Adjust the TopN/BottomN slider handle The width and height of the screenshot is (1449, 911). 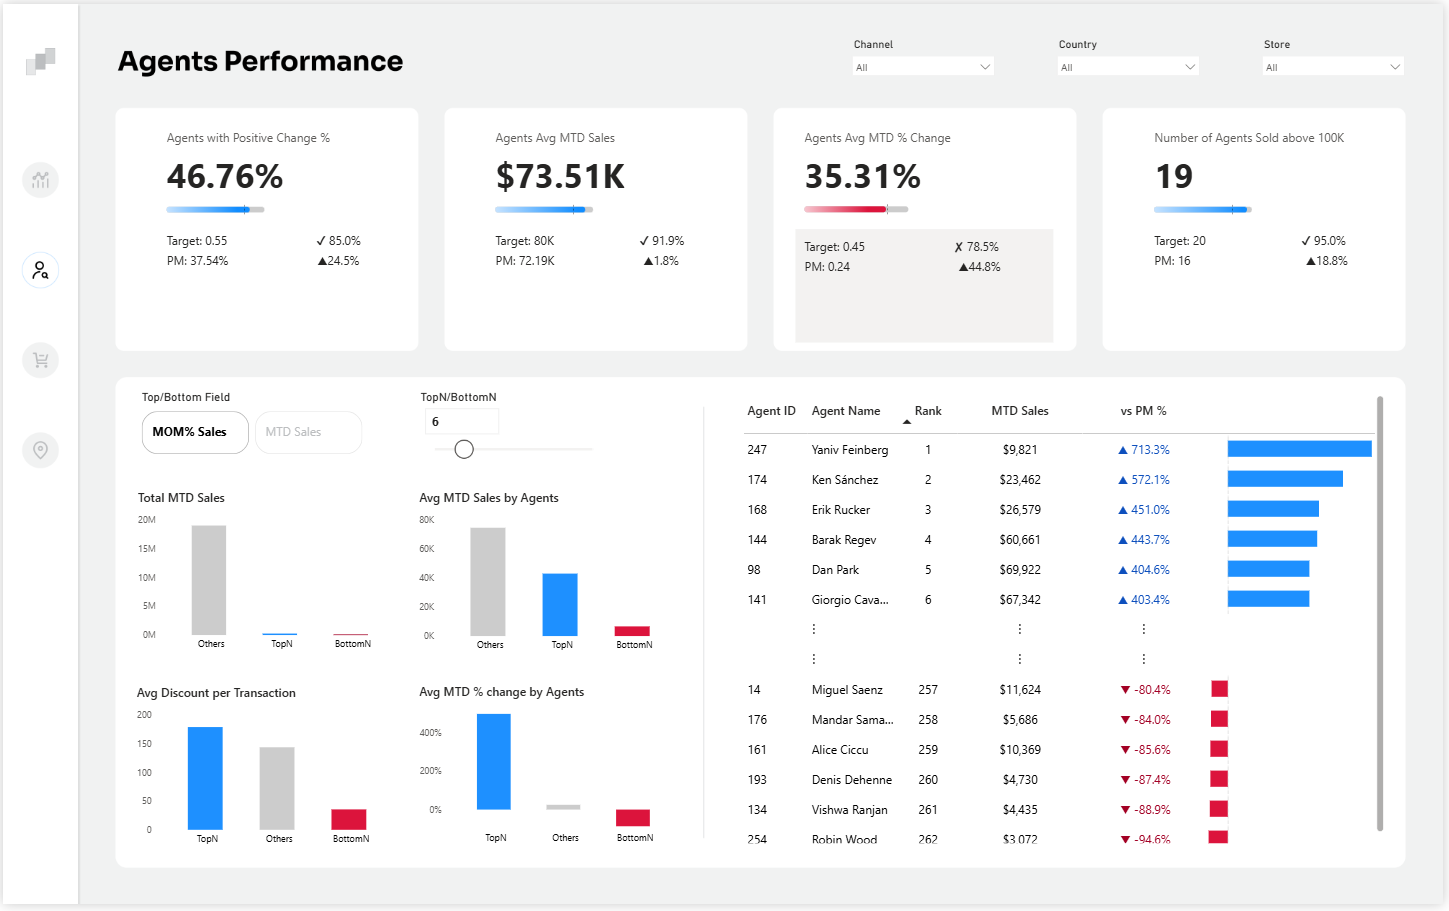[464, 450]
